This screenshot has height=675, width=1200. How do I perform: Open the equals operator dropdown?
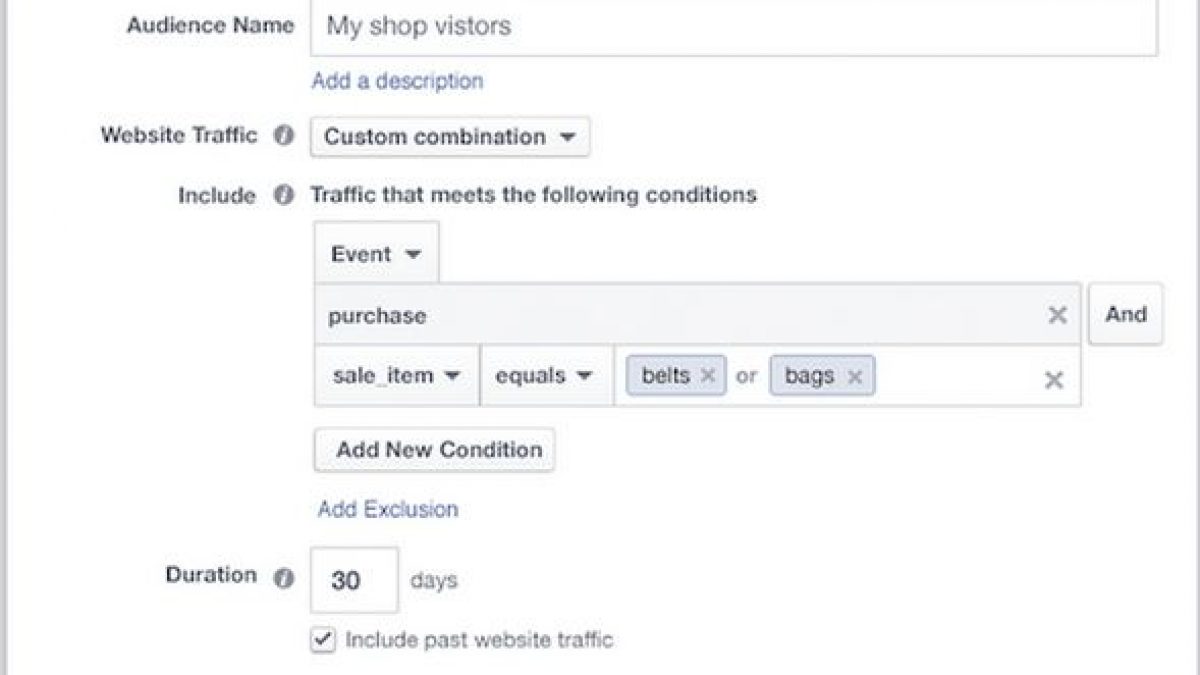point(546,376)
